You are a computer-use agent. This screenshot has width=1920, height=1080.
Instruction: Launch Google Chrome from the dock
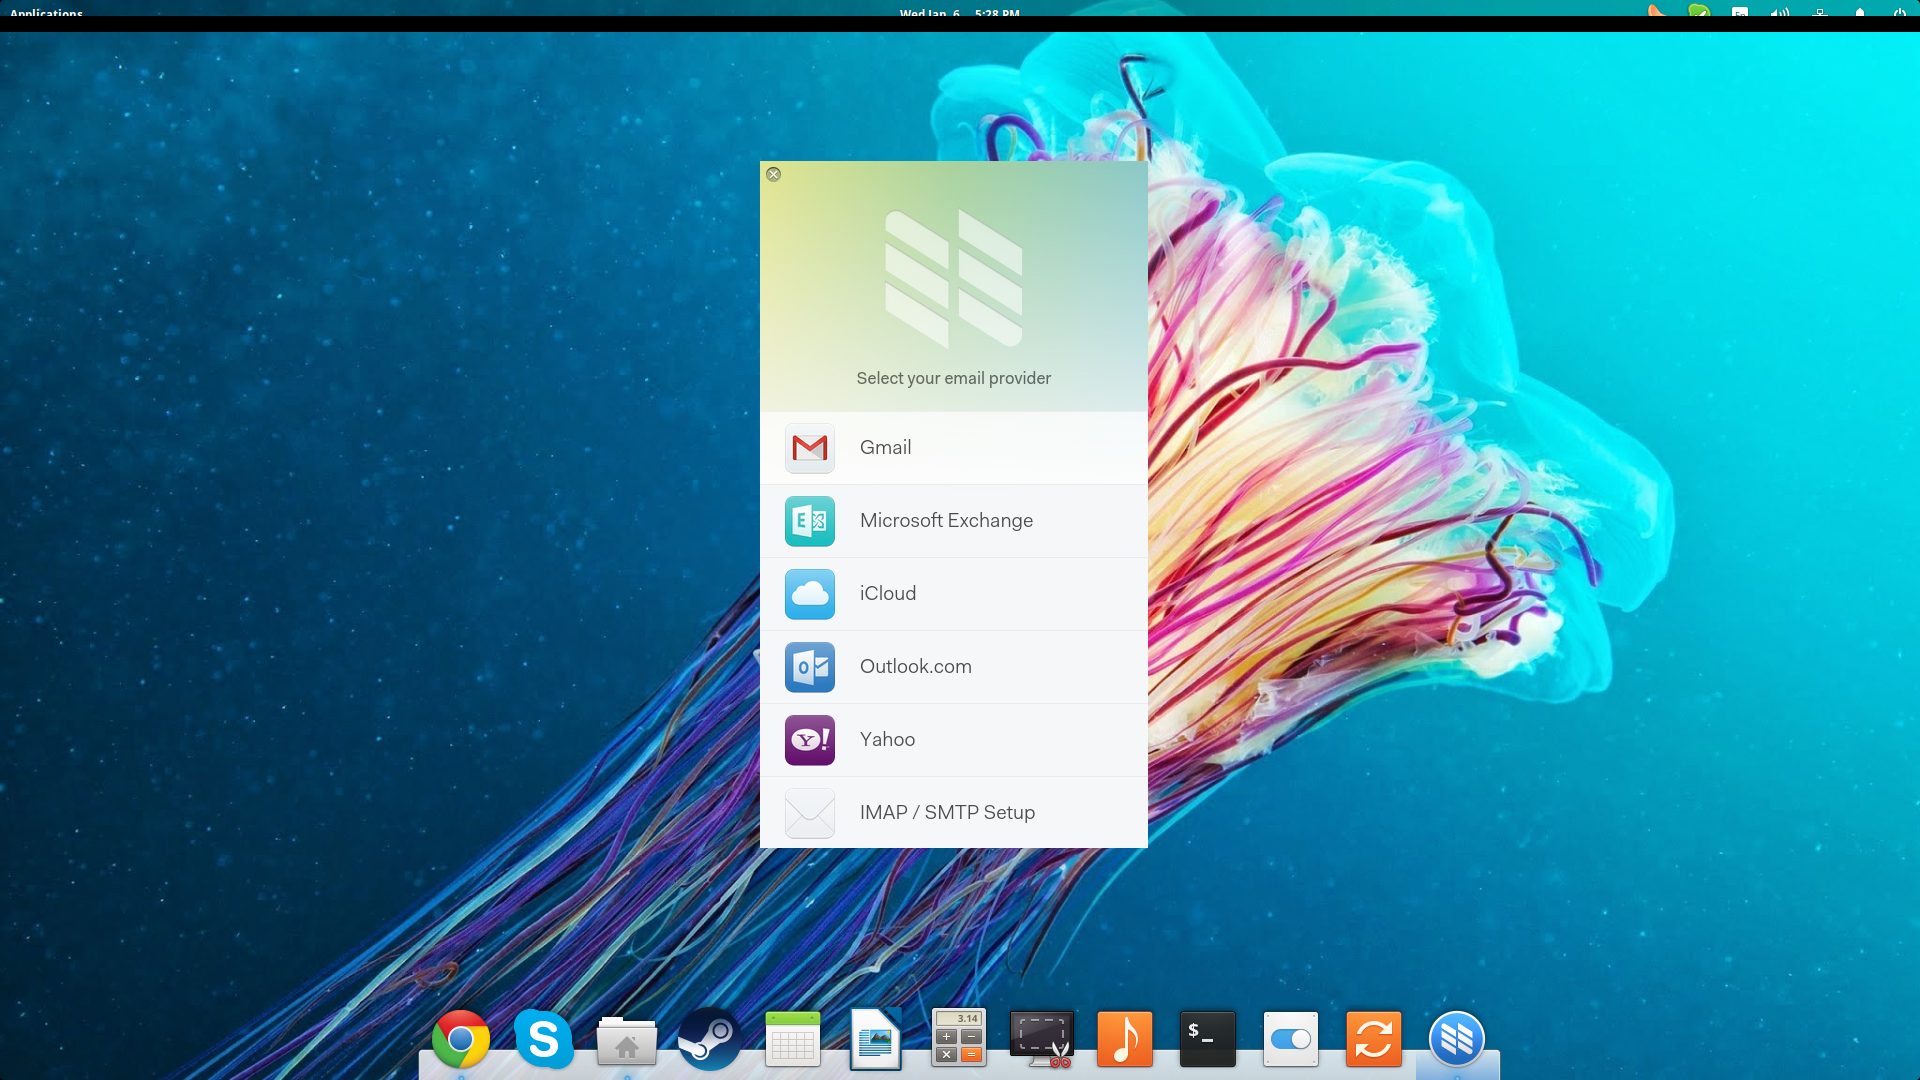pyautogui.click(x=461, y=1040)
